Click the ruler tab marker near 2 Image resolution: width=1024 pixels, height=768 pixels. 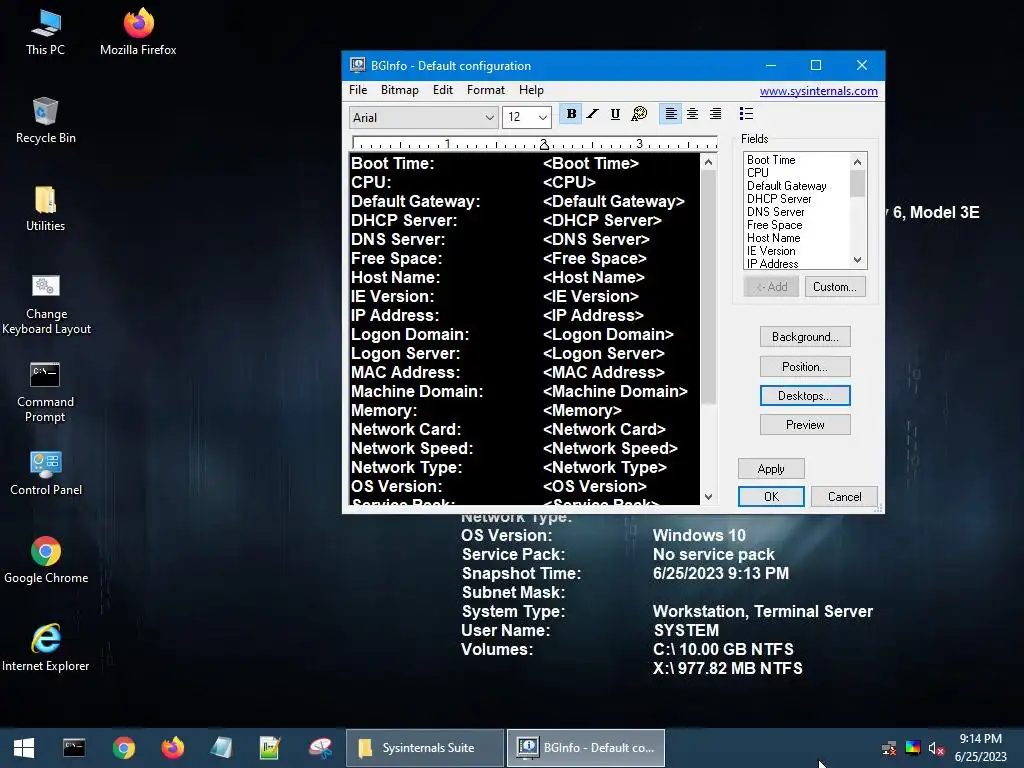(x=543, y=145)
